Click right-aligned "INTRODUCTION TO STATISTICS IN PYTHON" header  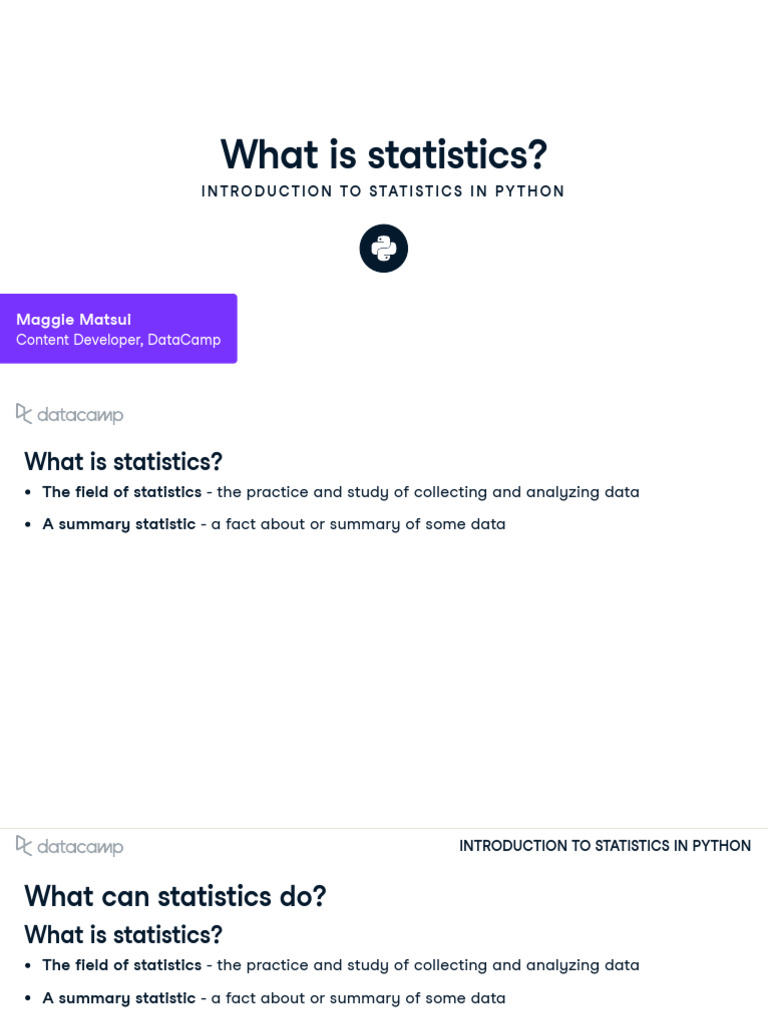[605, 846]
